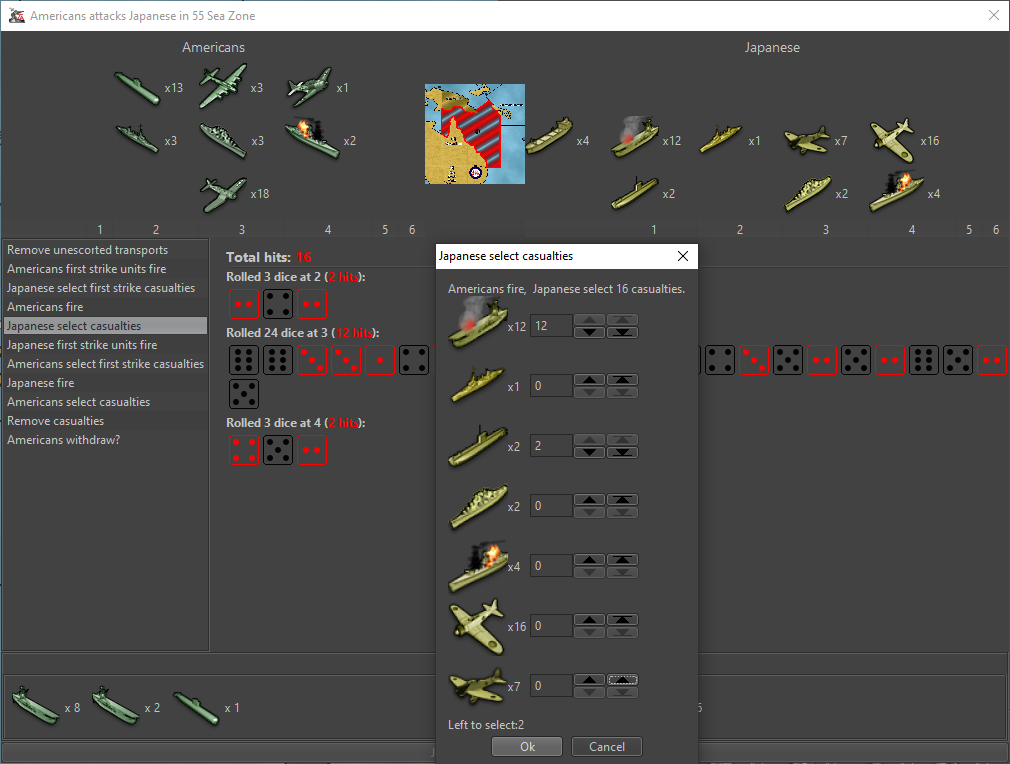Viewport: 1010px width, 764px height.
Task: Click the American x13 submarine icon
Action: [137, 88]
